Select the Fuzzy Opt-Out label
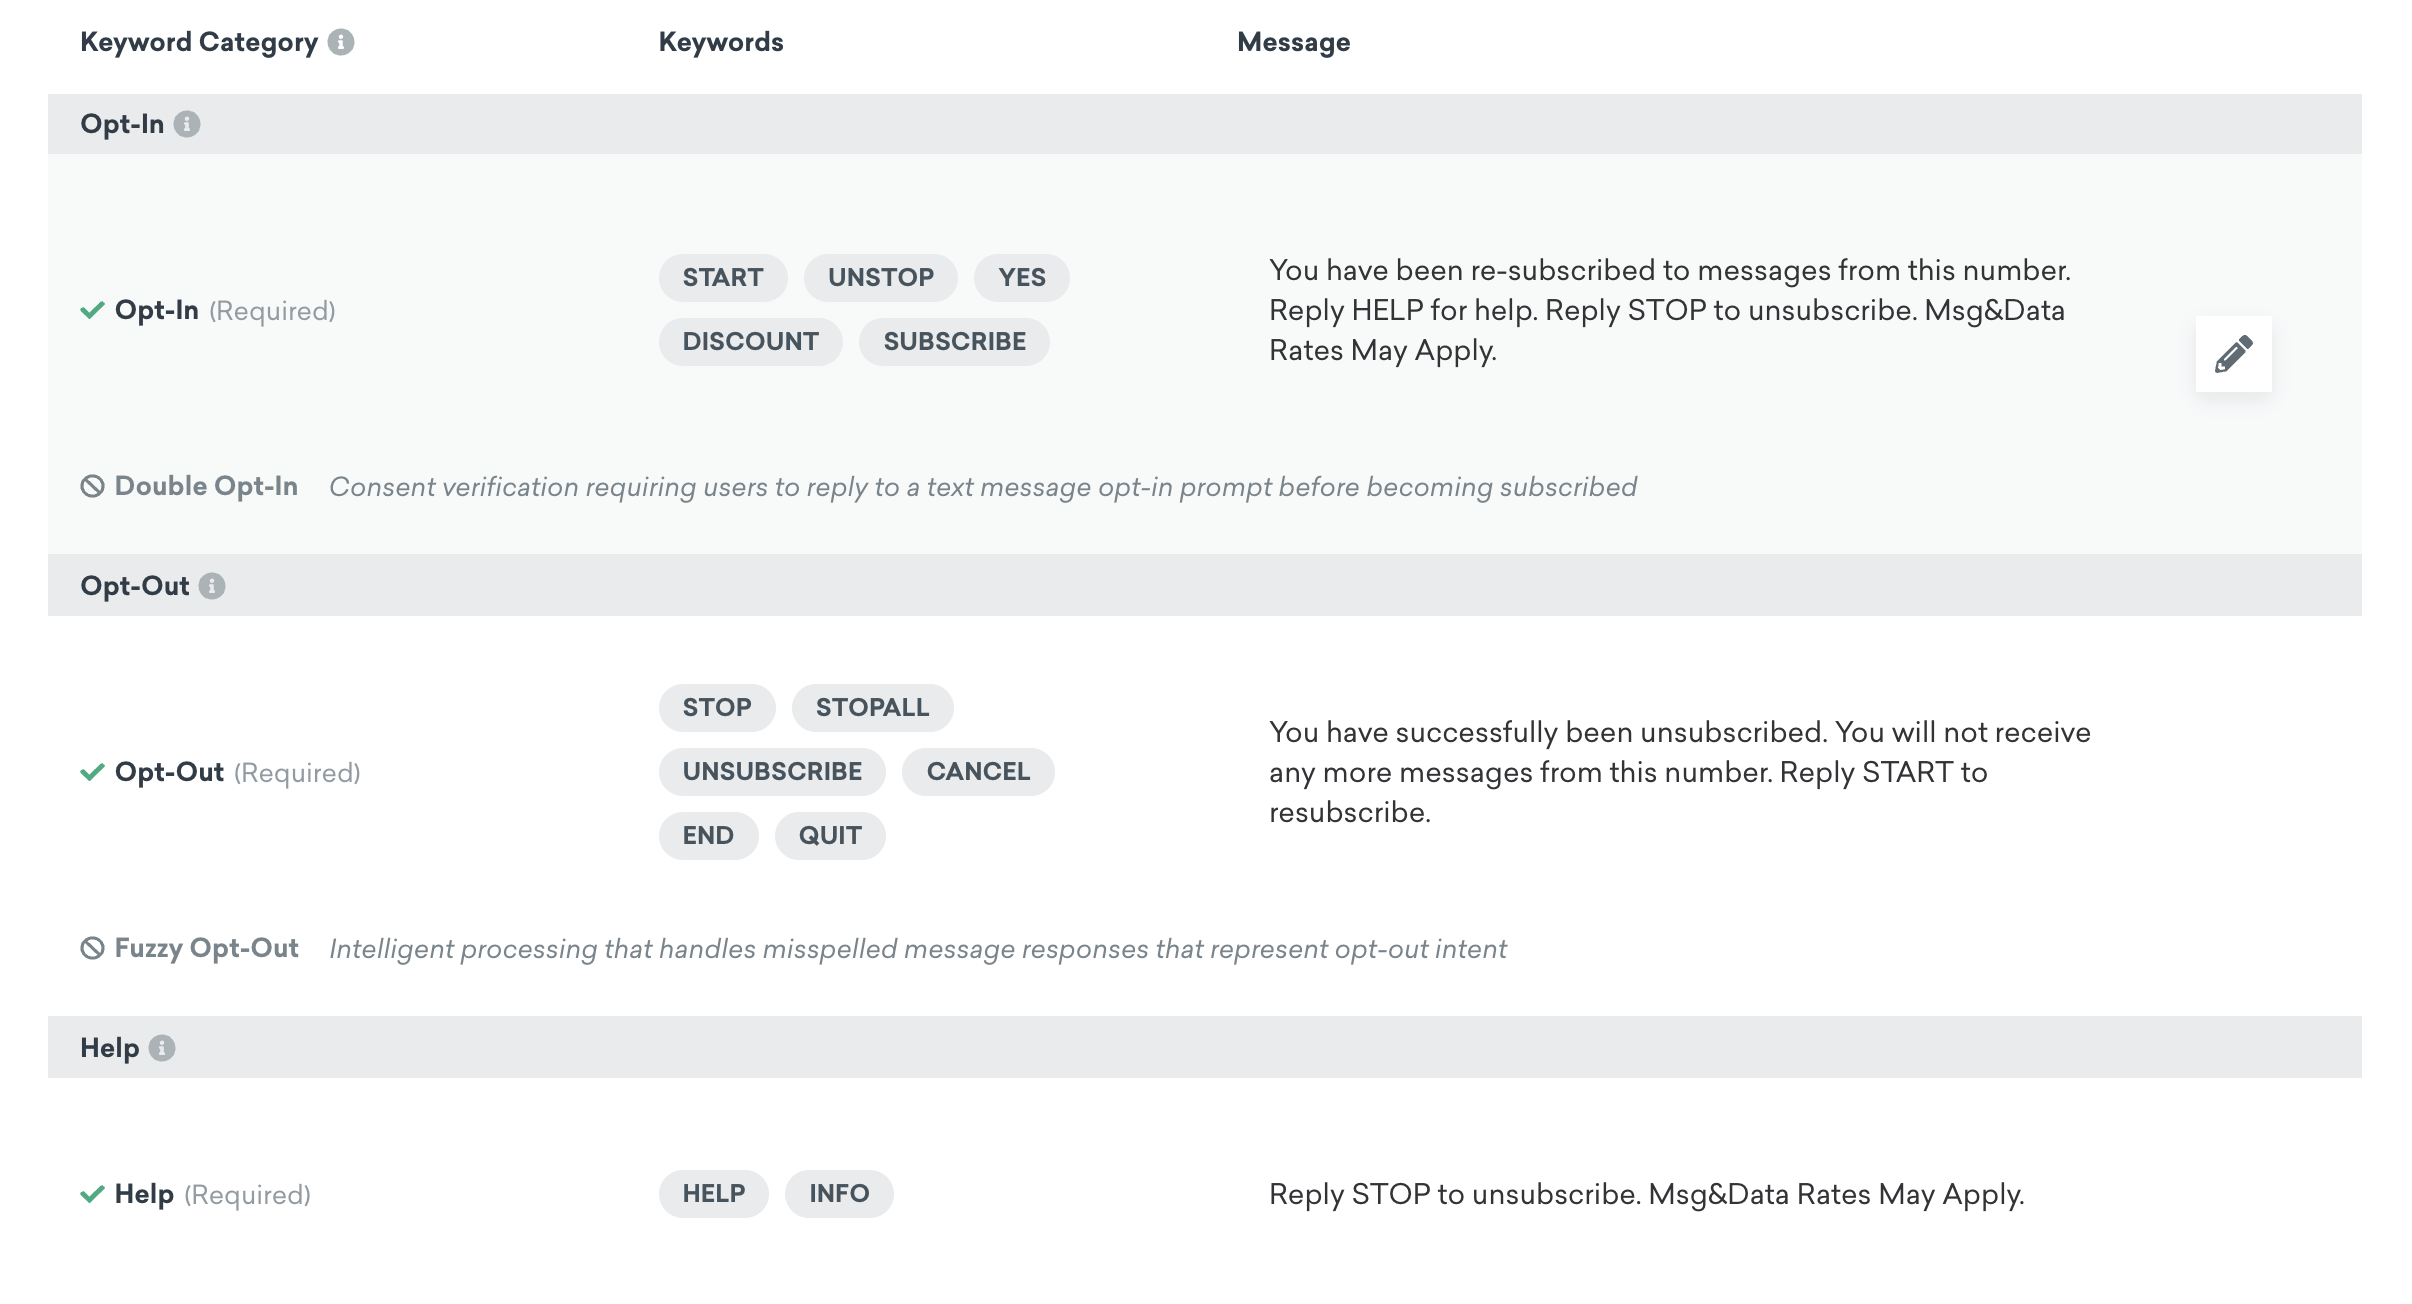This screenshot has width=2412, height=1304. pos(206,948)
